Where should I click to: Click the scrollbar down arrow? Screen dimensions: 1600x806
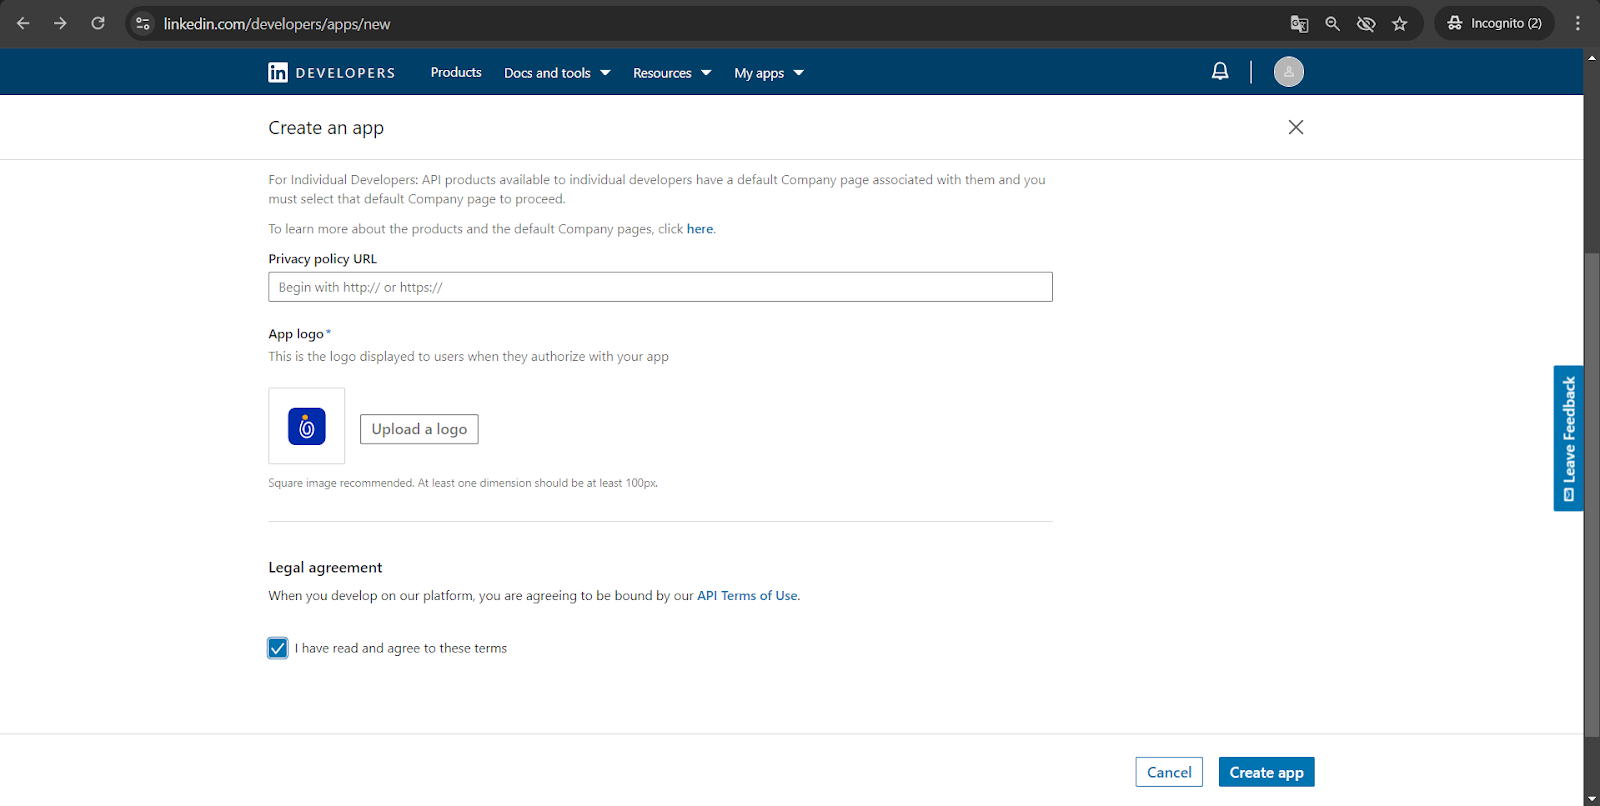[1591, 798]
